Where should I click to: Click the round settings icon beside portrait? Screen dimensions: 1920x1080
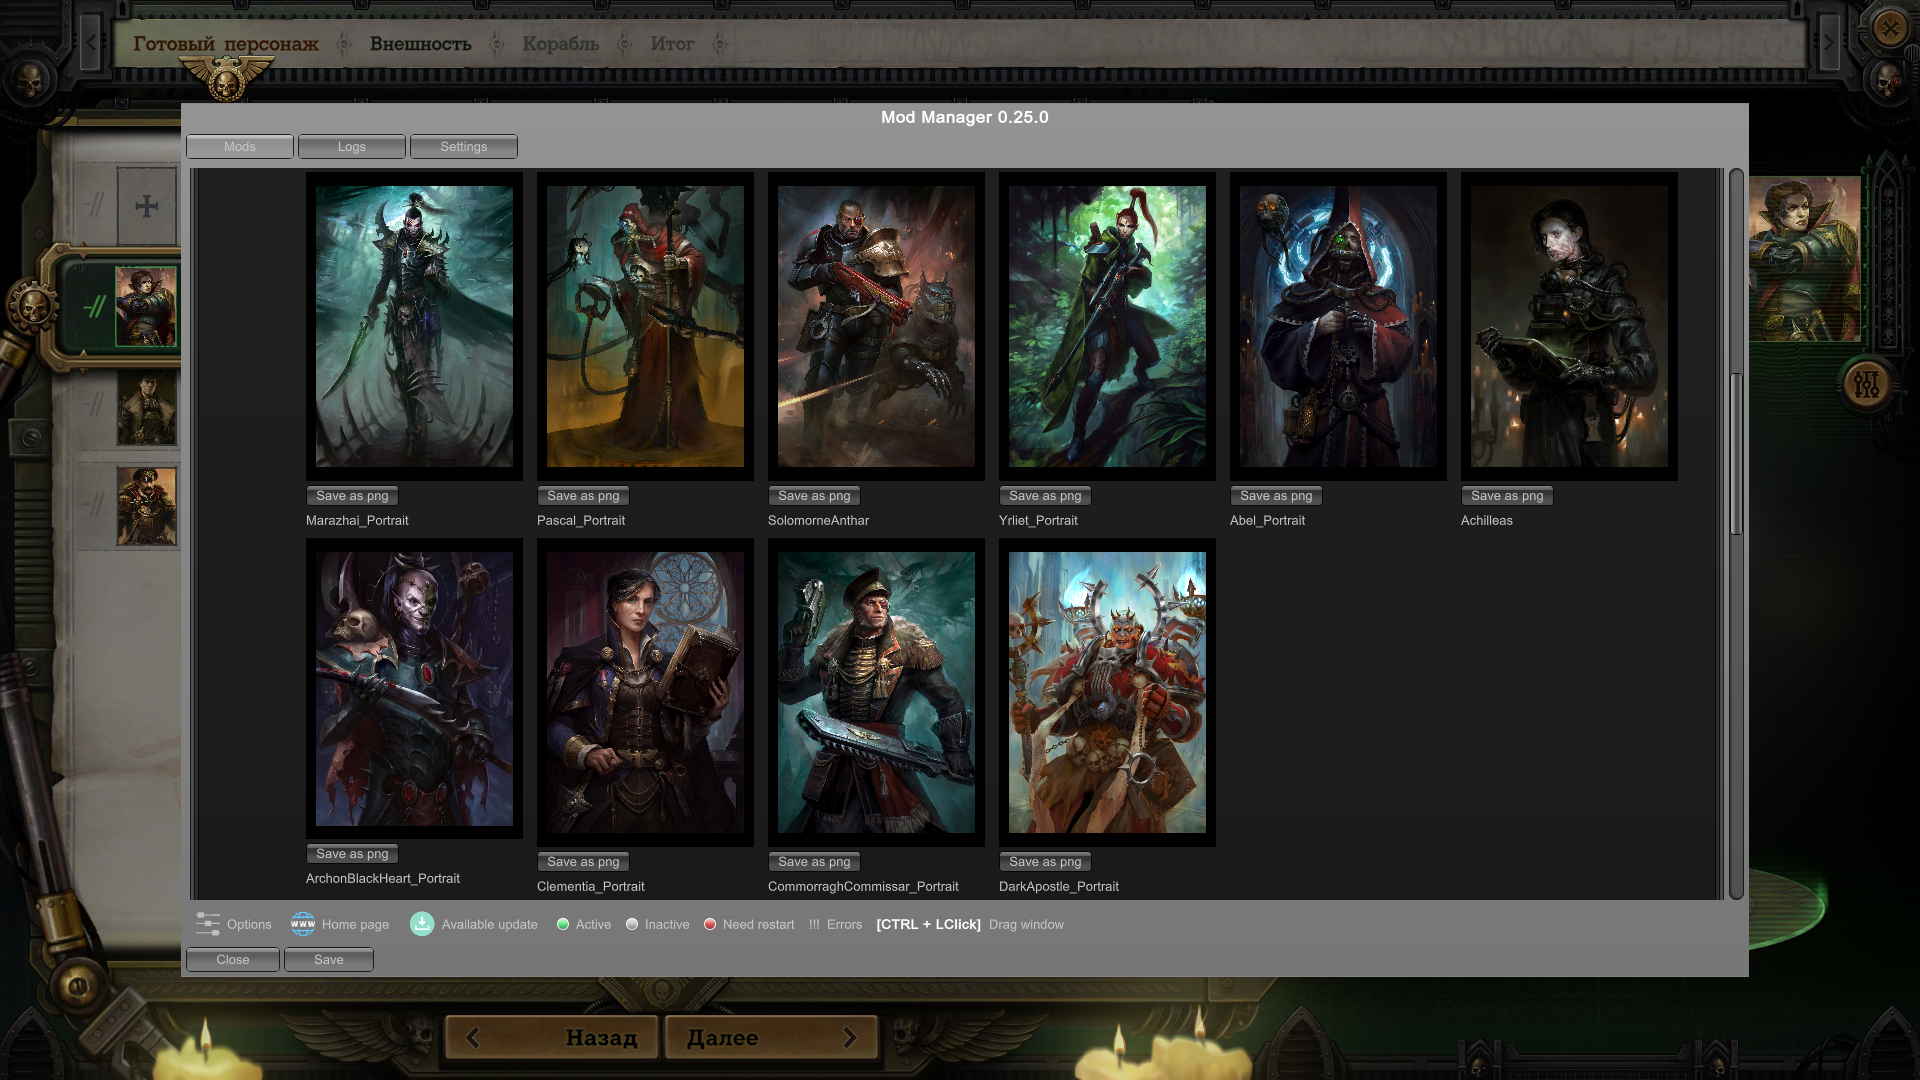click(x=1867, y=384)
